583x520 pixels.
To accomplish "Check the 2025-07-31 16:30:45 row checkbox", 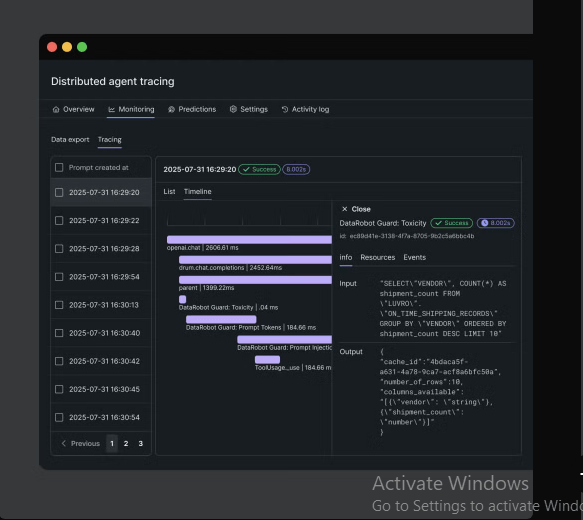I will (x=59, y=389).
